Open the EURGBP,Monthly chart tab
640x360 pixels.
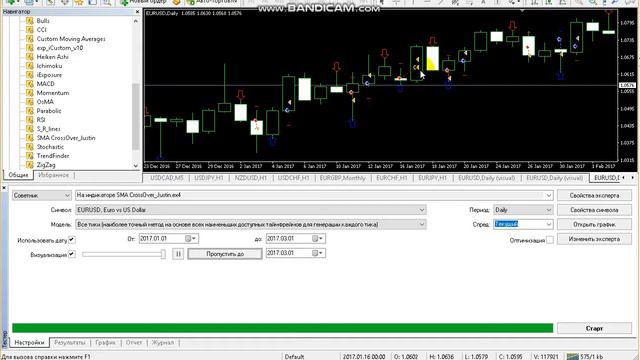342,178
